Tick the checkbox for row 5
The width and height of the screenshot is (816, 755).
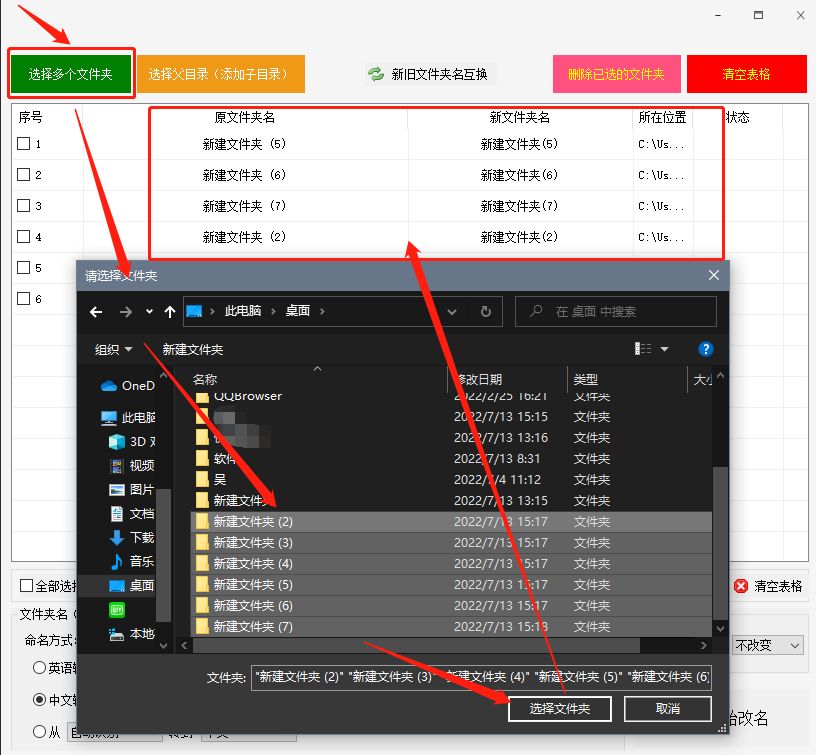23,267
